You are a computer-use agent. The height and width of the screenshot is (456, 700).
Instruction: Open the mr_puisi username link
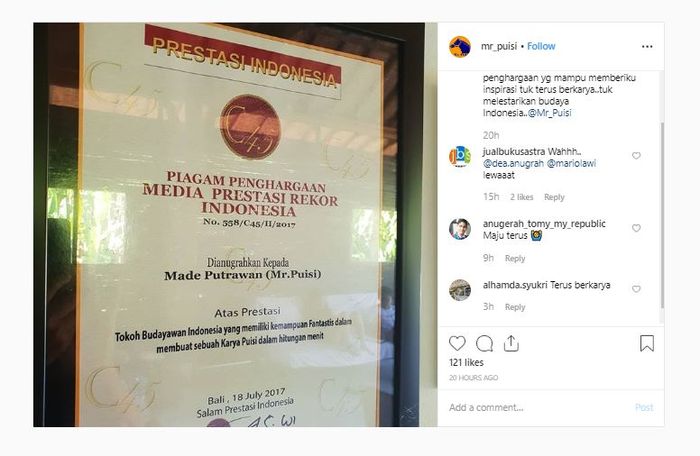coord(499,46)
